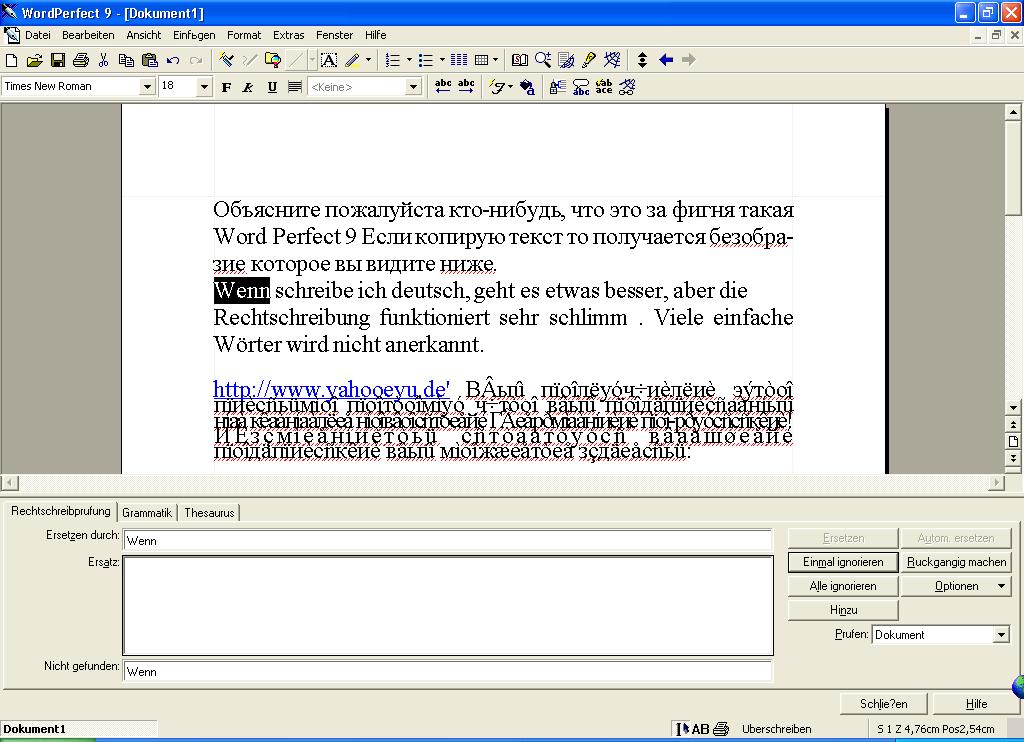Screen dimensions: 1024x742
Task: Click the Ruckgangig machen button
Action: pos(956,562)
